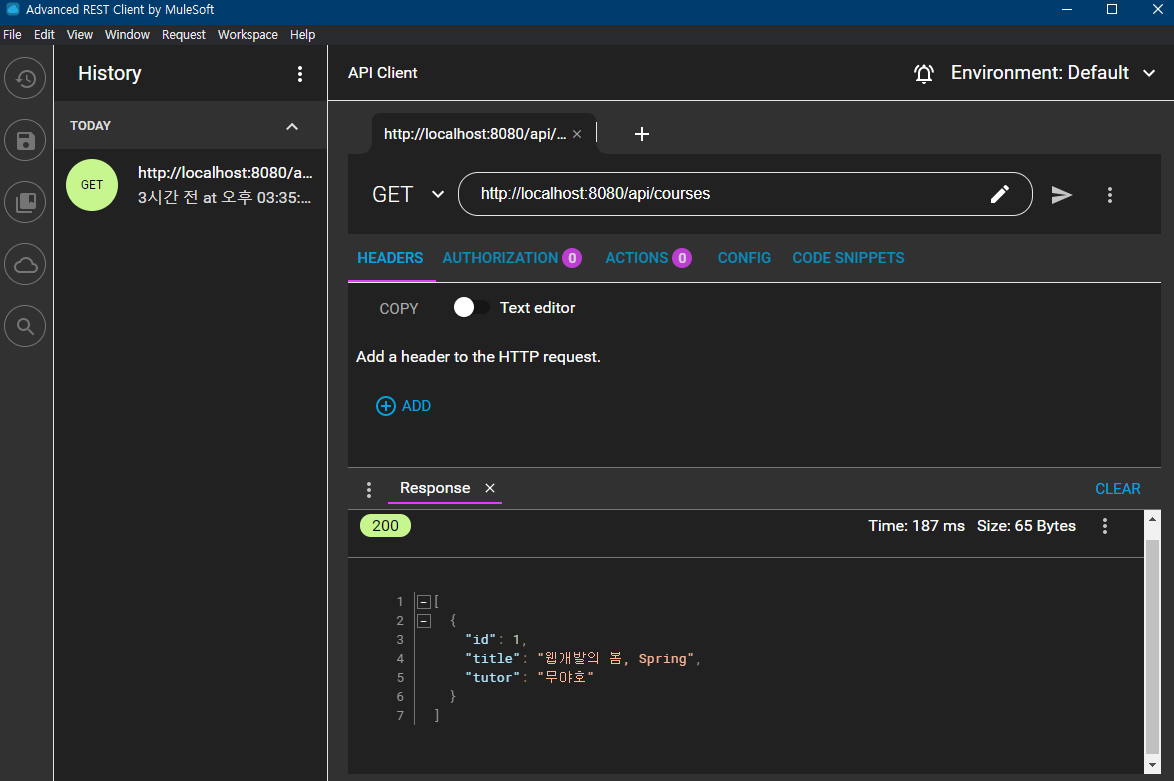Close the localhost request tab

pyautogui.click(x=577, y=134)
